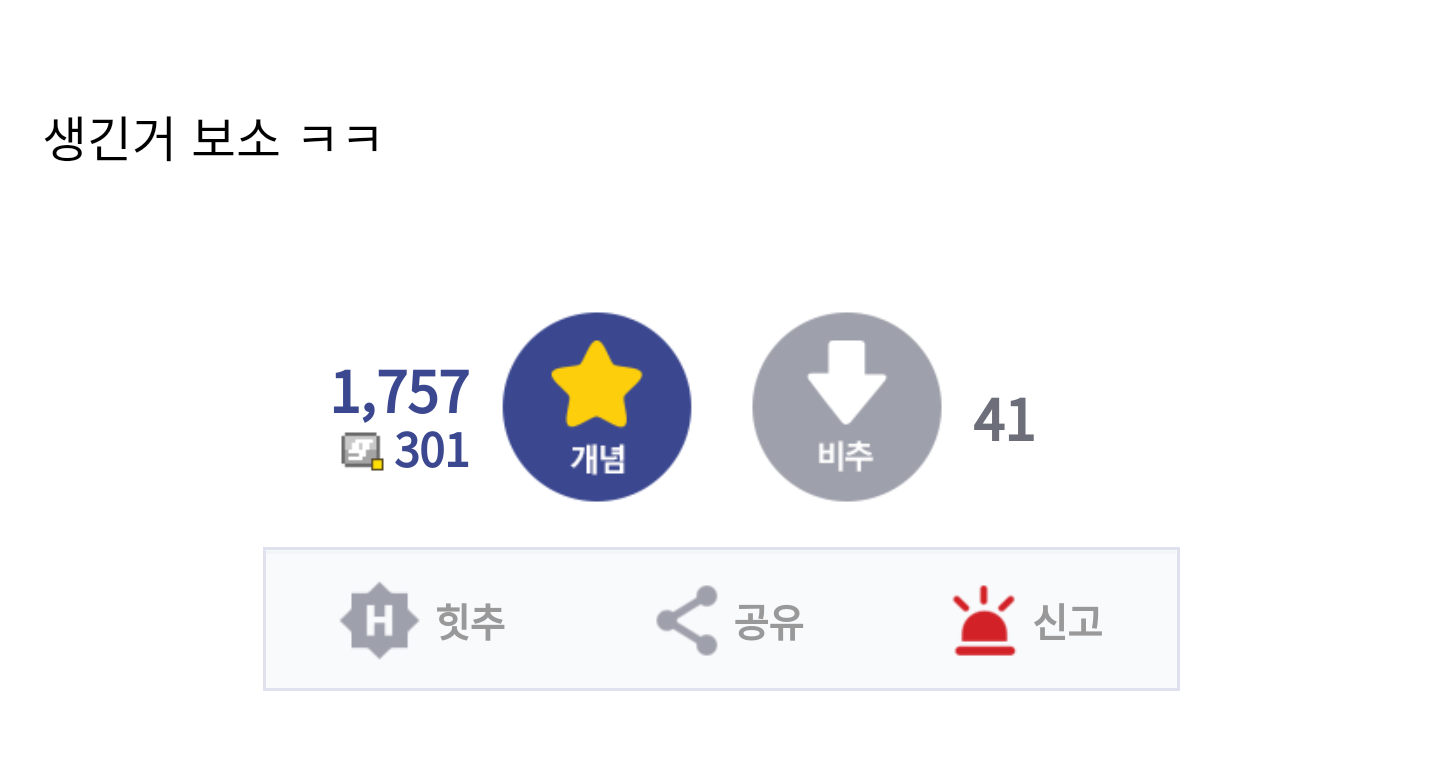The height and width of the screenshot is (758, 1439).
Task: Click the small fixed-nick icon beside 301
Action: point(363,451)
